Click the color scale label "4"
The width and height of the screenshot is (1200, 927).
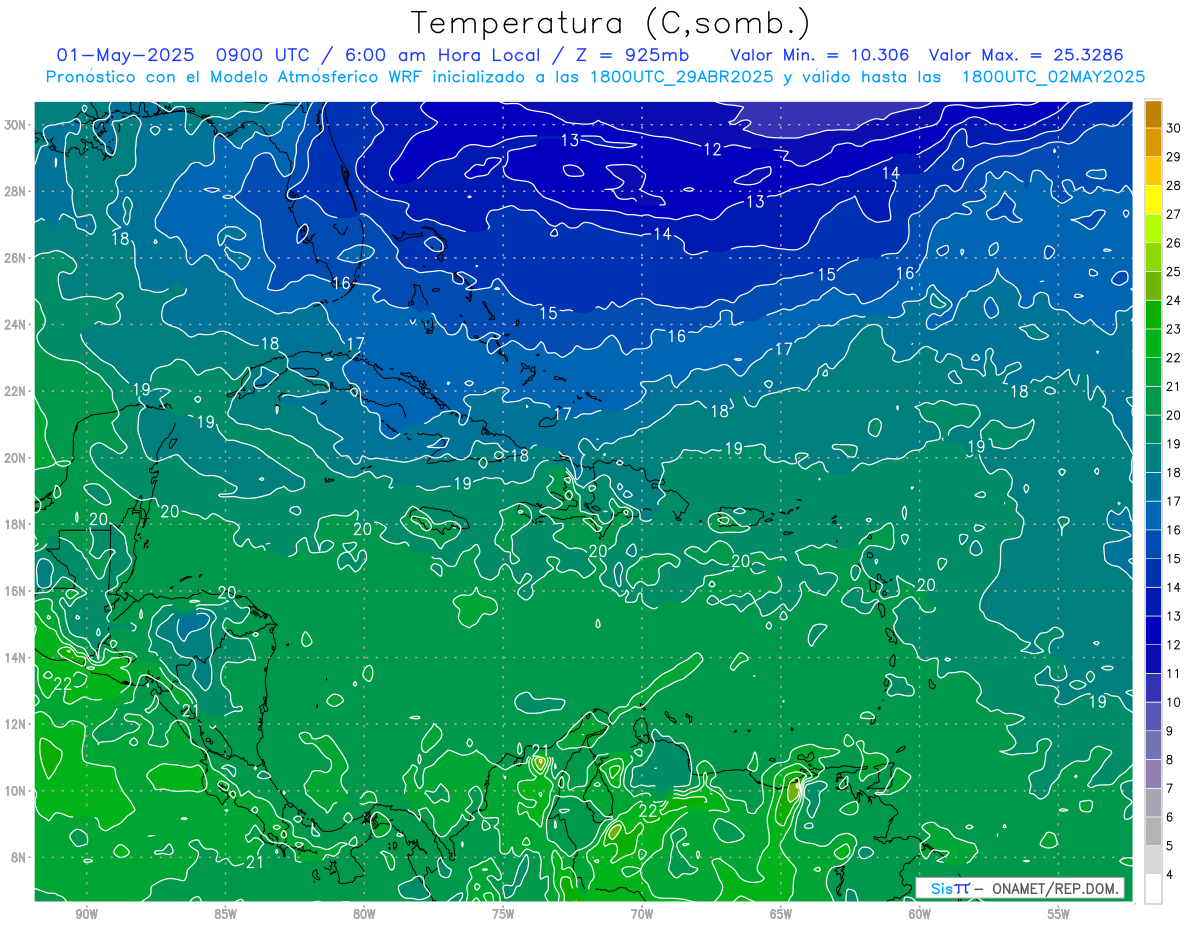[x=1170, y=875]
